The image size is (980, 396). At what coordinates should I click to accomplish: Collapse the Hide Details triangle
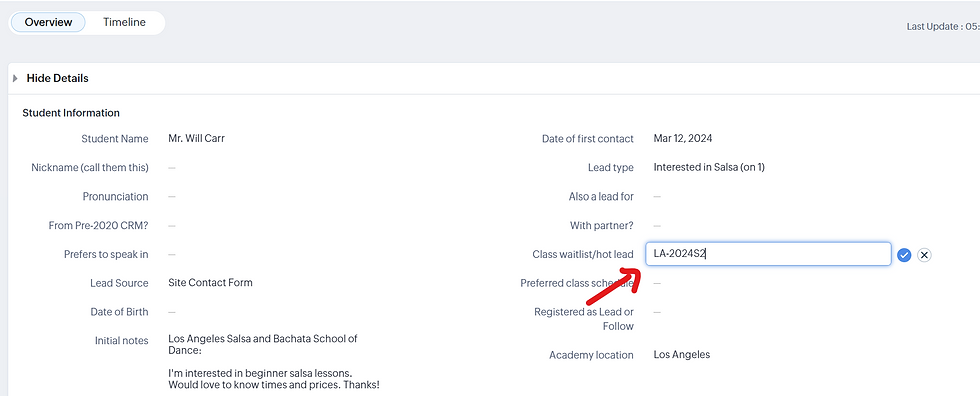(x=15, y=79)
